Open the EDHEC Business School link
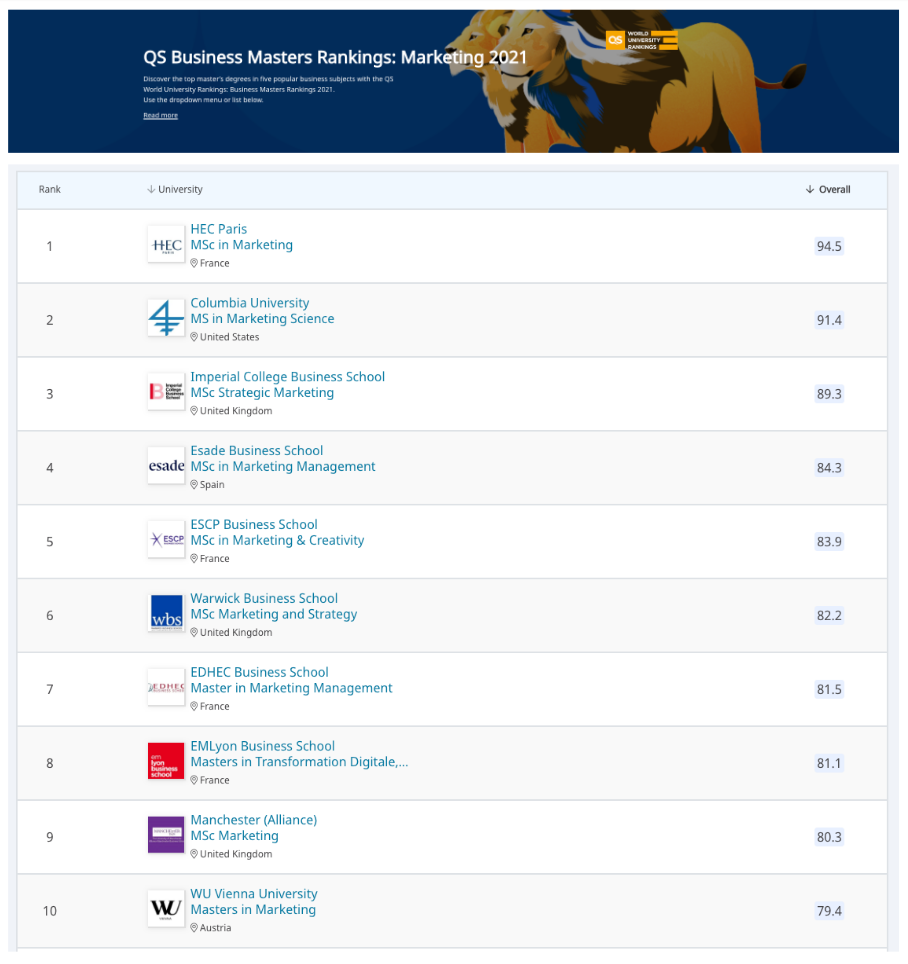This screenshot has height=964, width=908. [x=259, y=671]
